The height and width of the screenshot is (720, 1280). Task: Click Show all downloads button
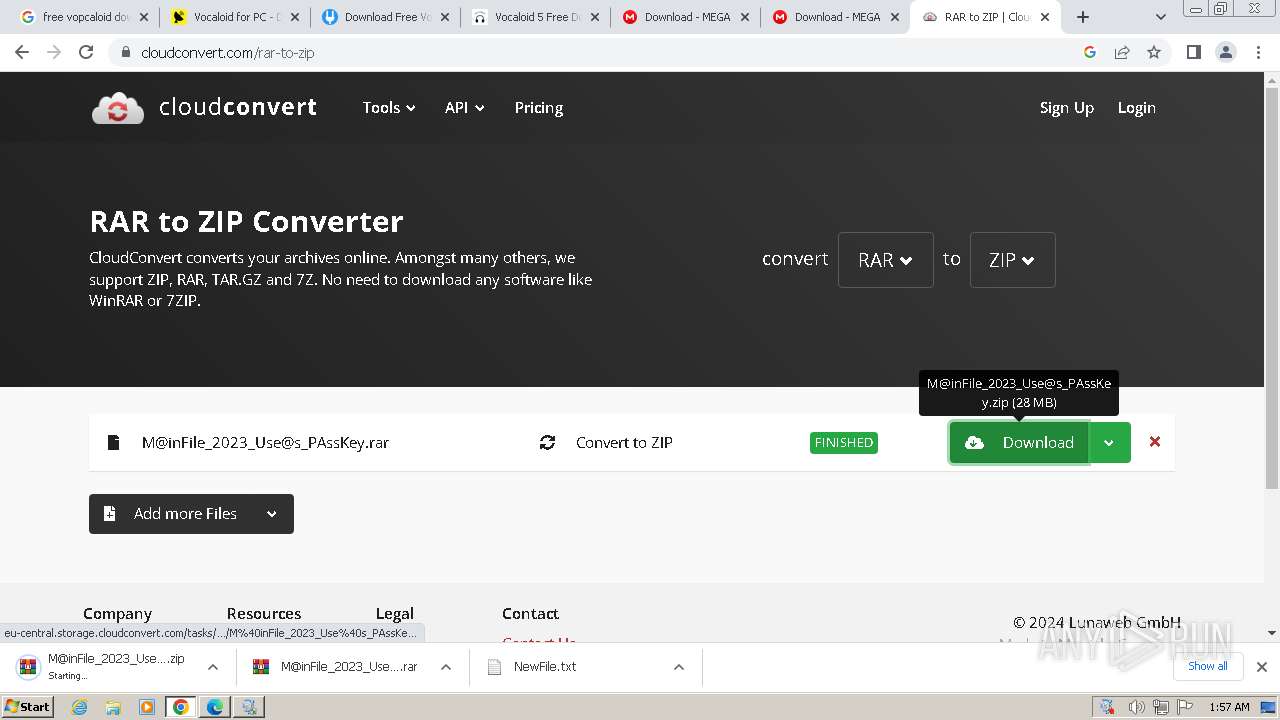pyautogui.click(x=1207, y=666)
